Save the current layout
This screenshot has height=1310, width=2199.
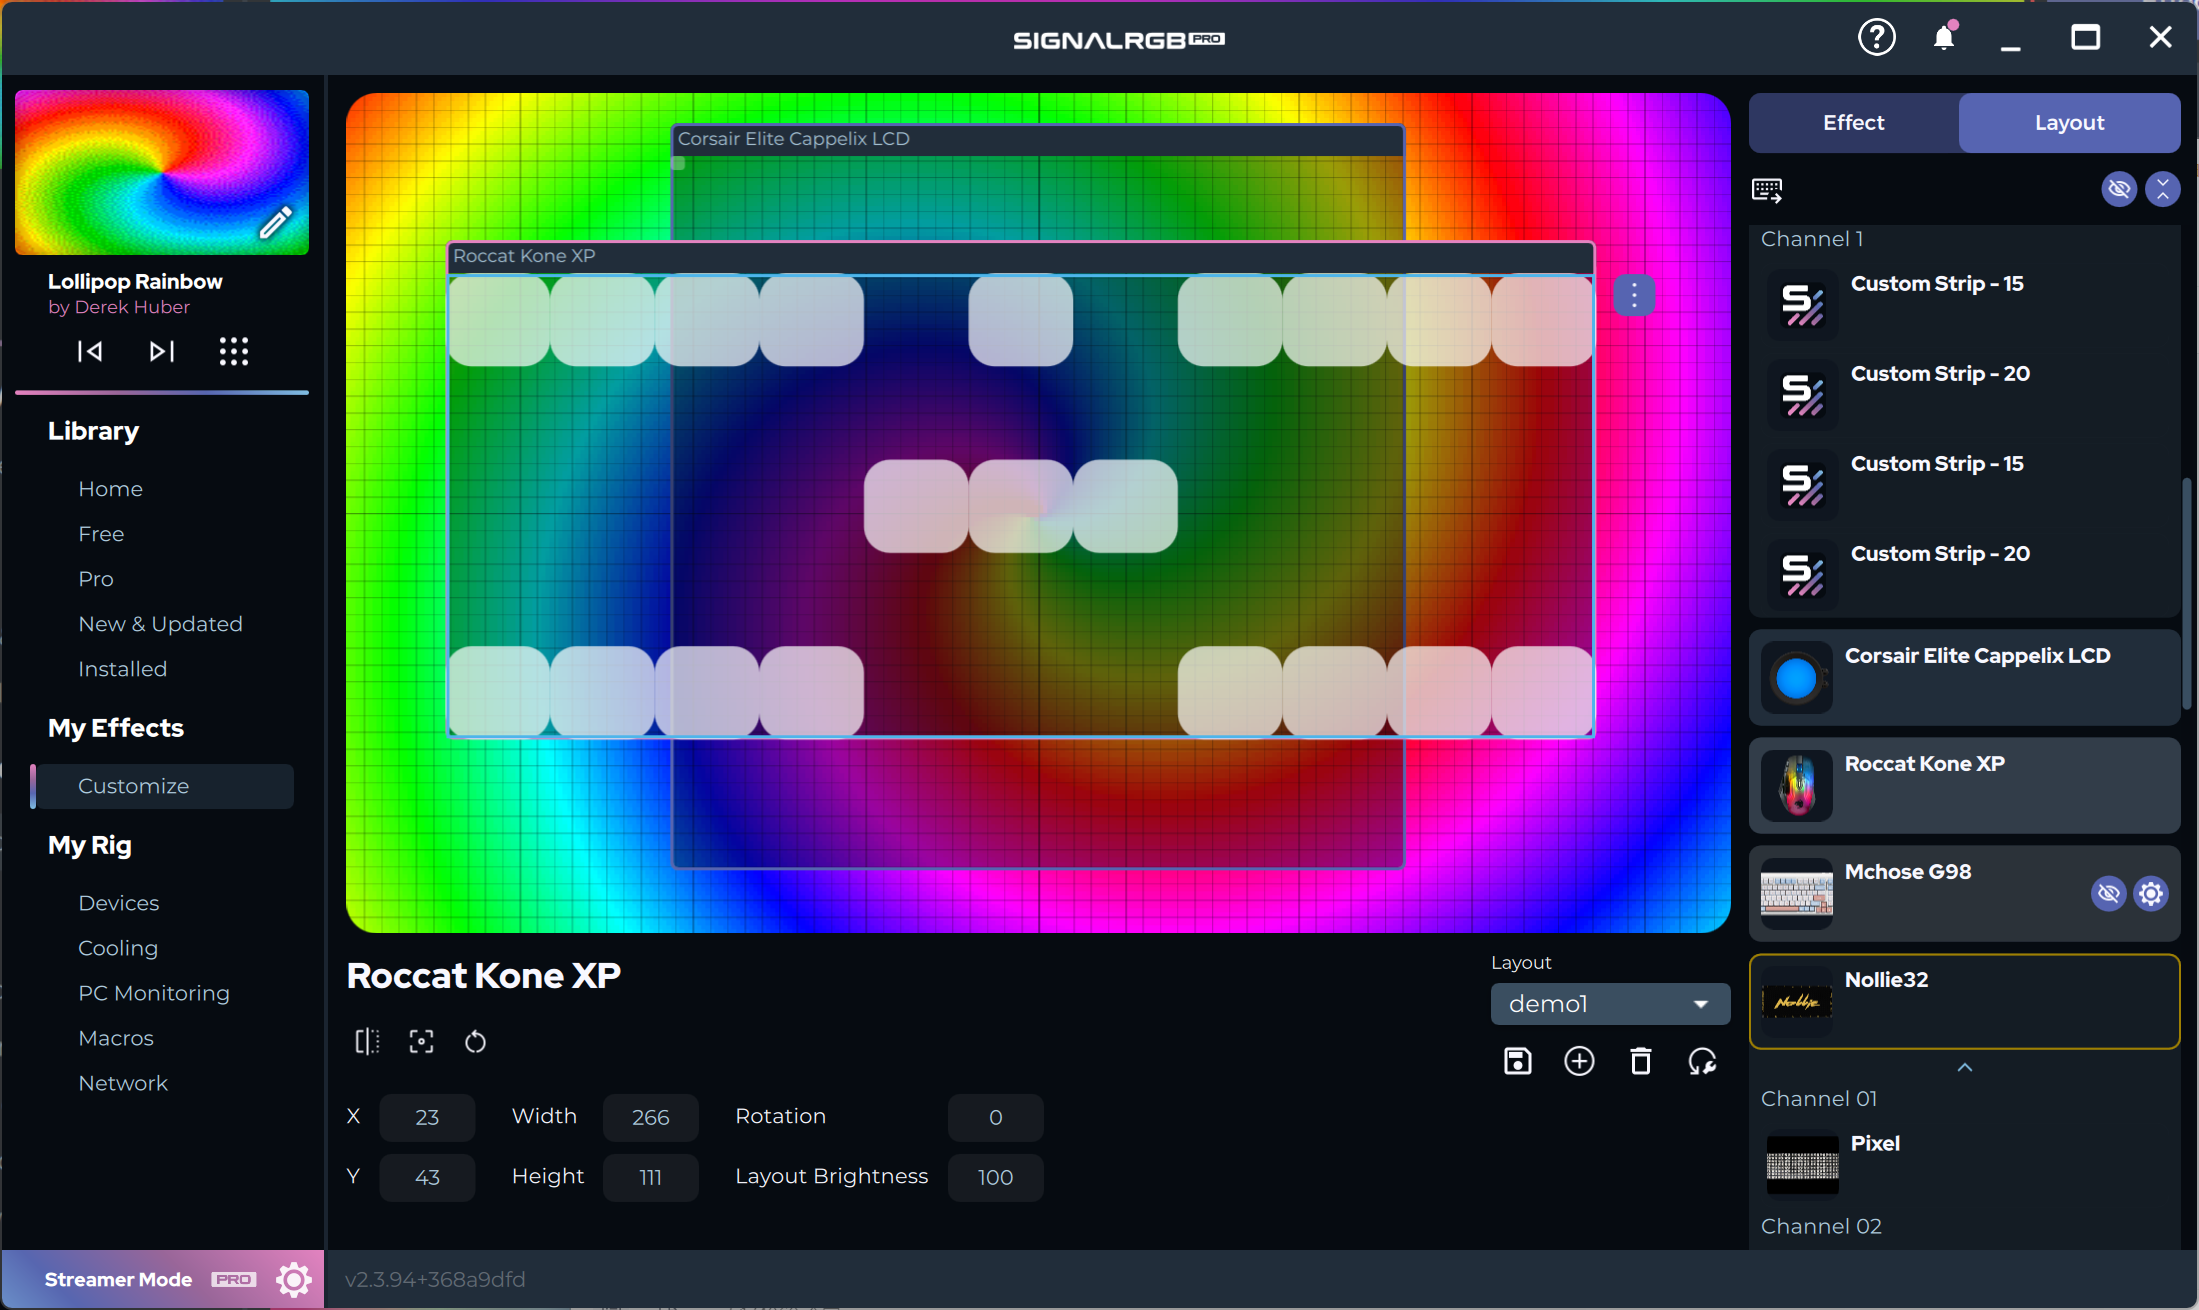pos(1518,1061)
